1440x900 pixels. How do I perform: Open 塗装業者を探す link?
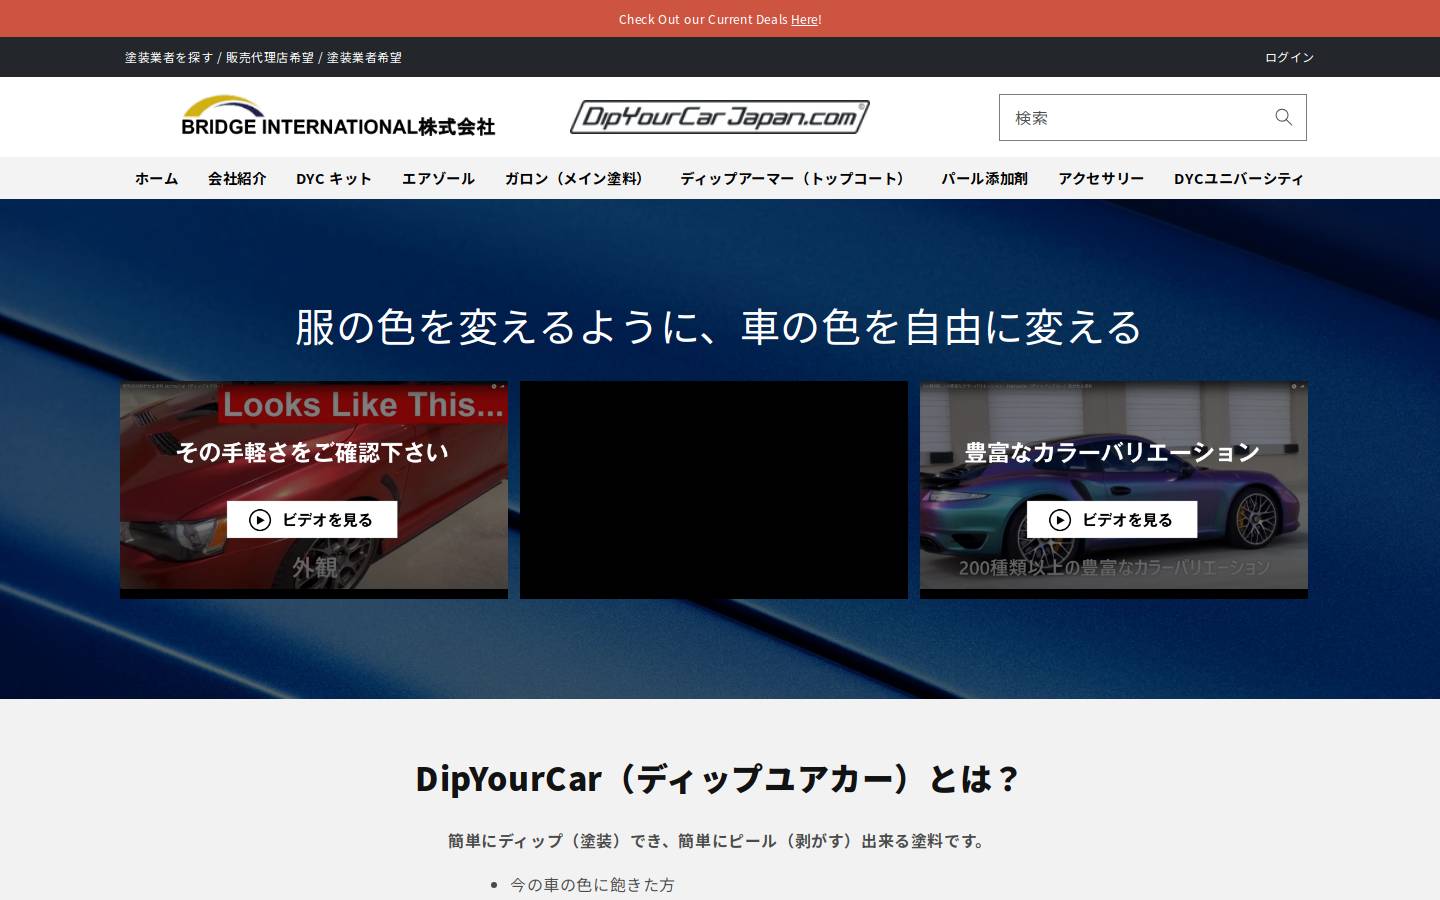[x=169, y=58]
